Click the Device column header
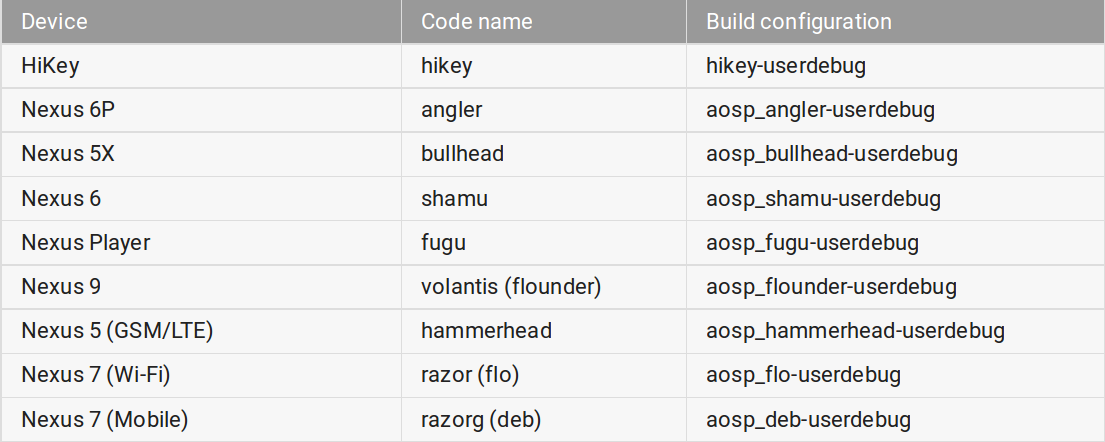The width and height of the screenshot is (1105, 442). (x=54, y=21)
